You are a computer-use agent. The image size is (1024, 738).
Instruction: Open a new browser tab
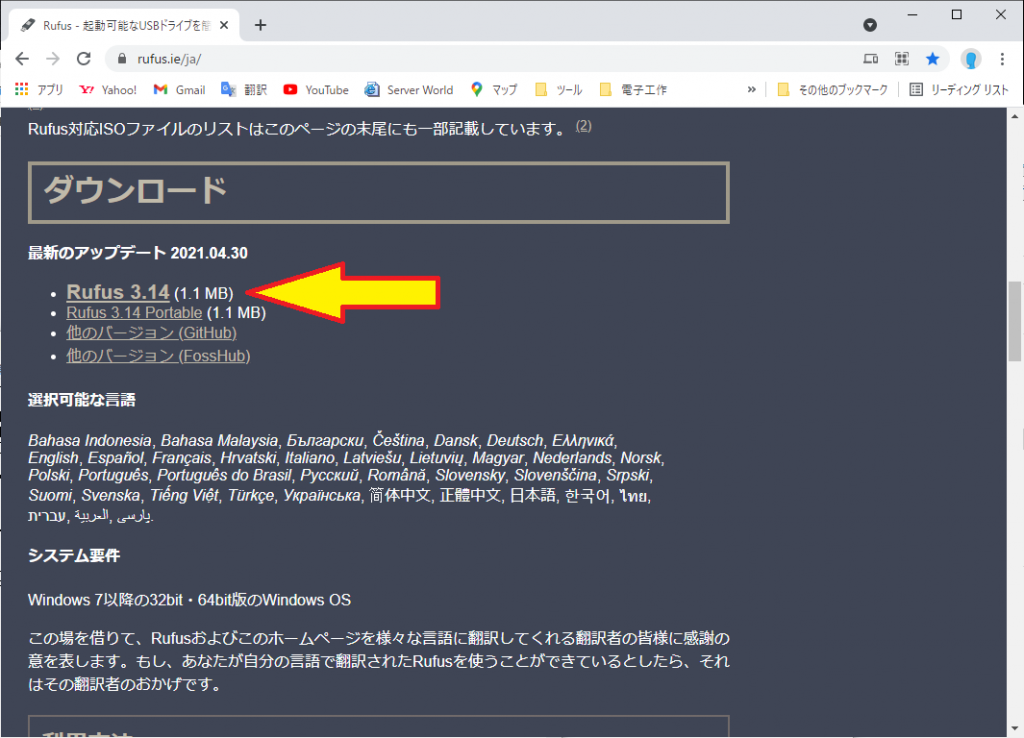point(261,25)
